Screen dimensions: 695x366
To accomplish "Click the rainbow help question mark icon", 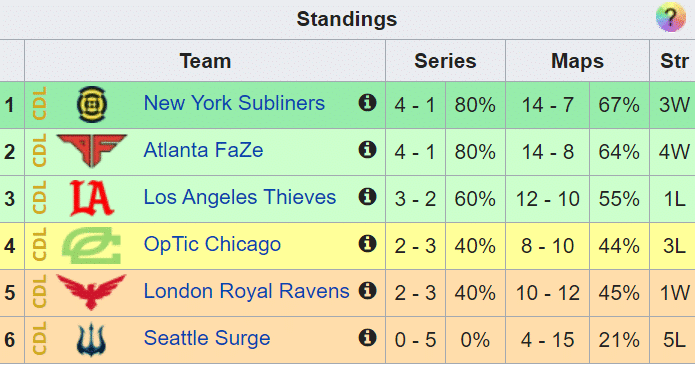I will click(x=671, y=17).
